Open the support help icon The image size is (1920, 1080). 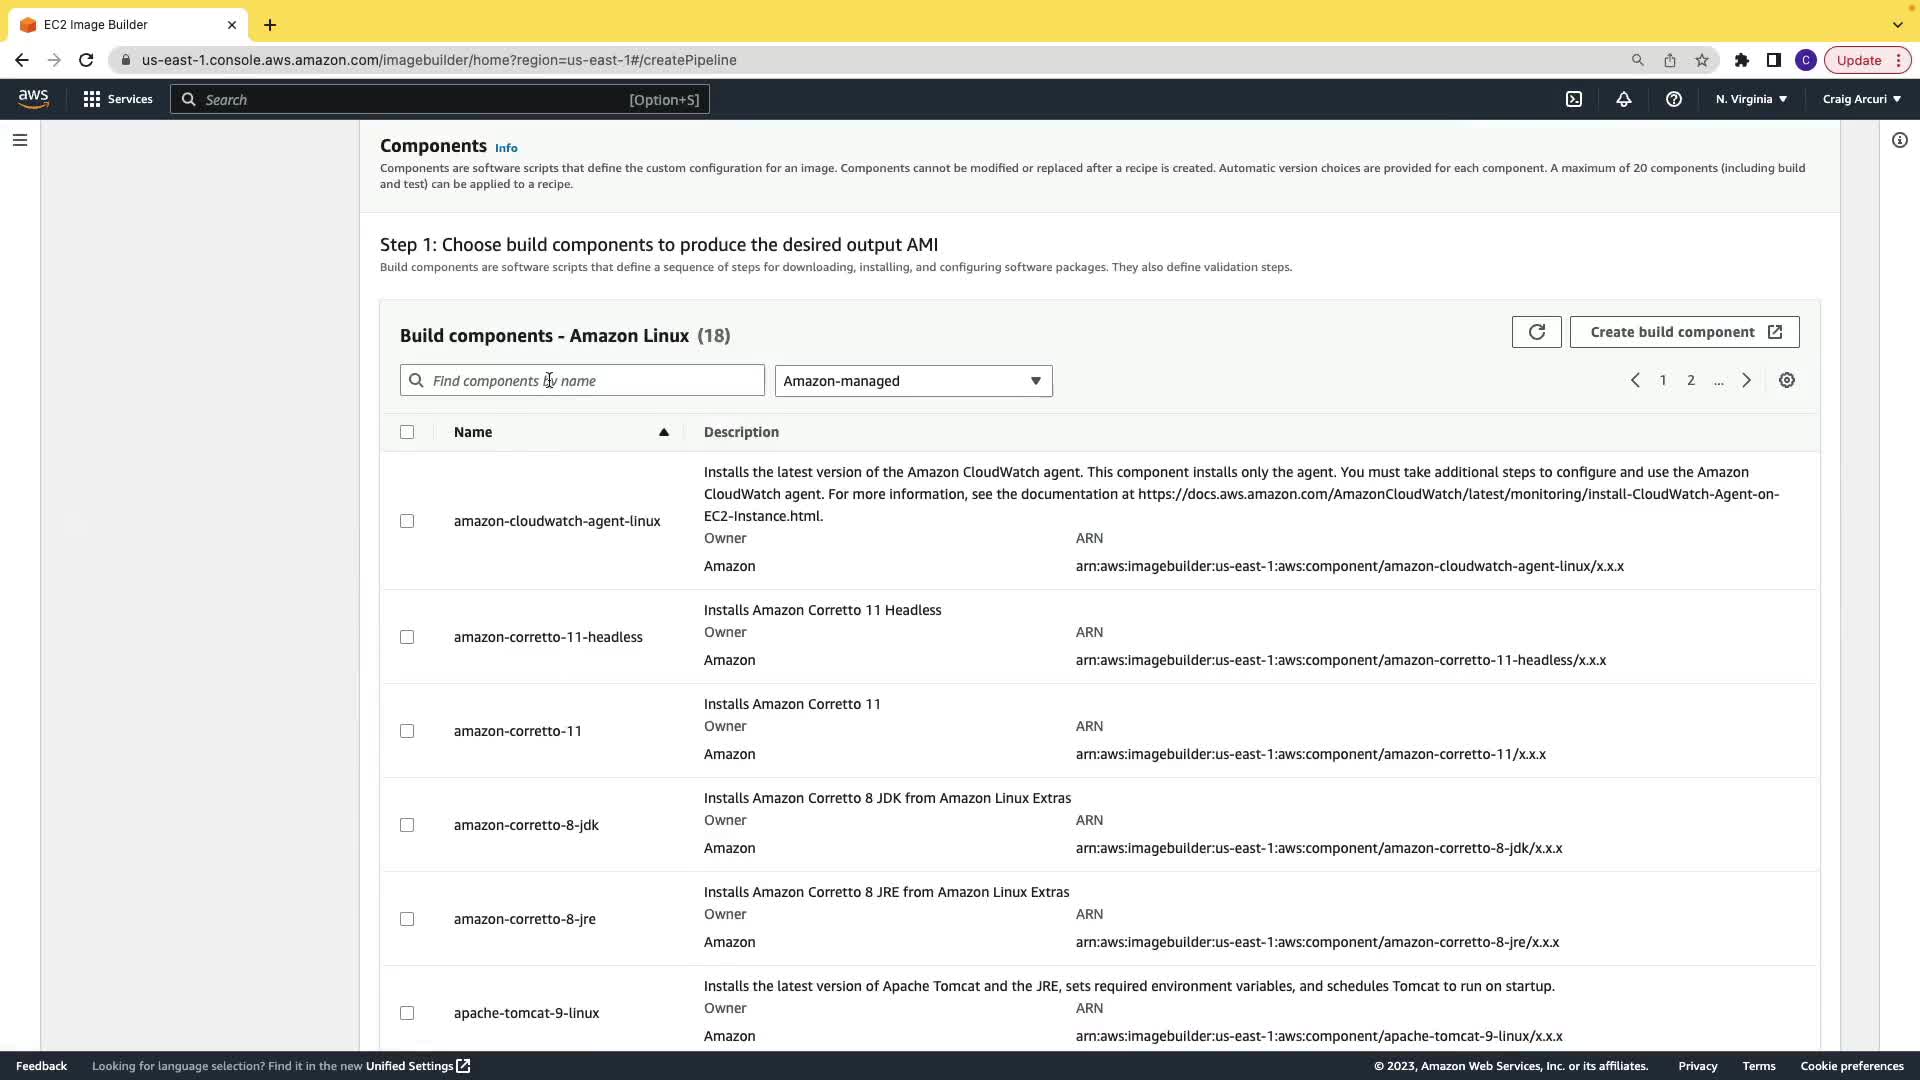click(1674, 99)
